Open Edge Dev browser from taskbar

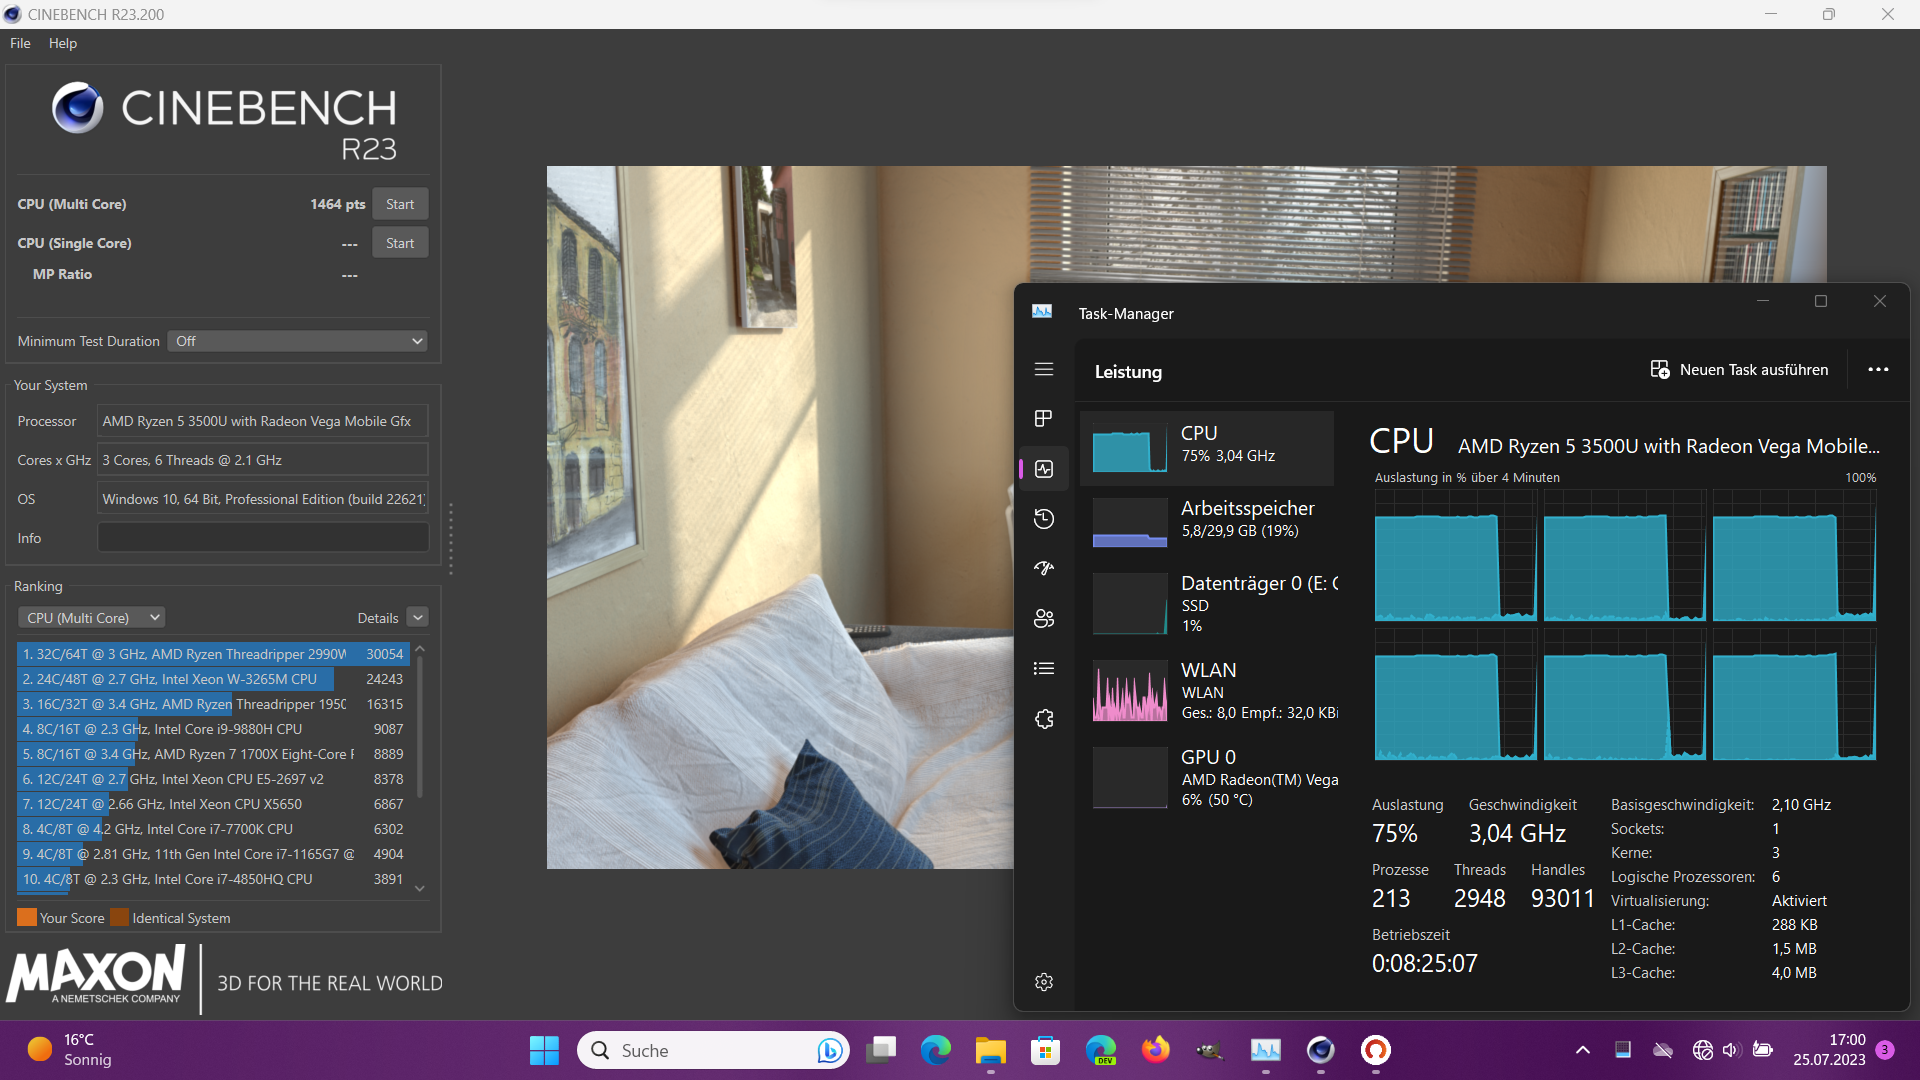pos(1101,1050)
